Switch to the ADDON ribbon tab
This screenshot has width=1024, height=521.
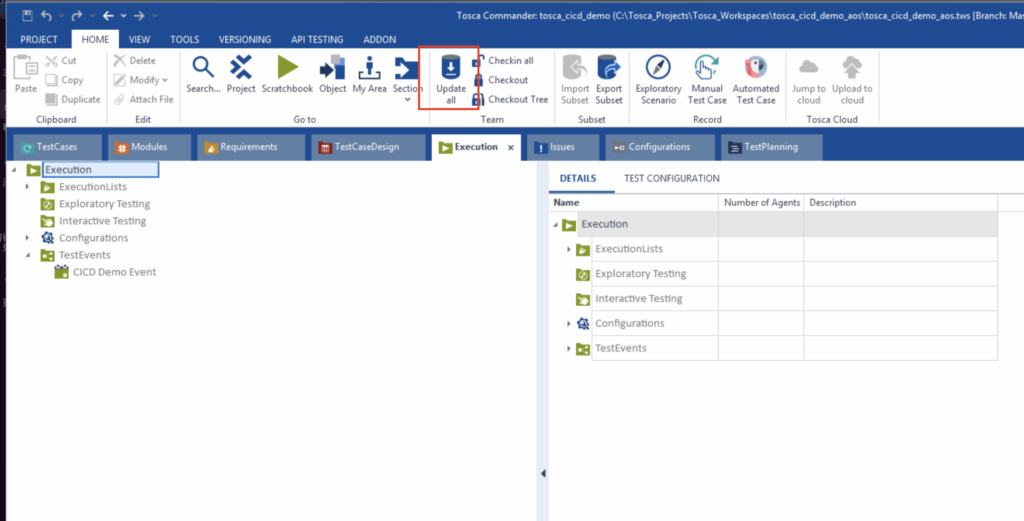(379, 39)
